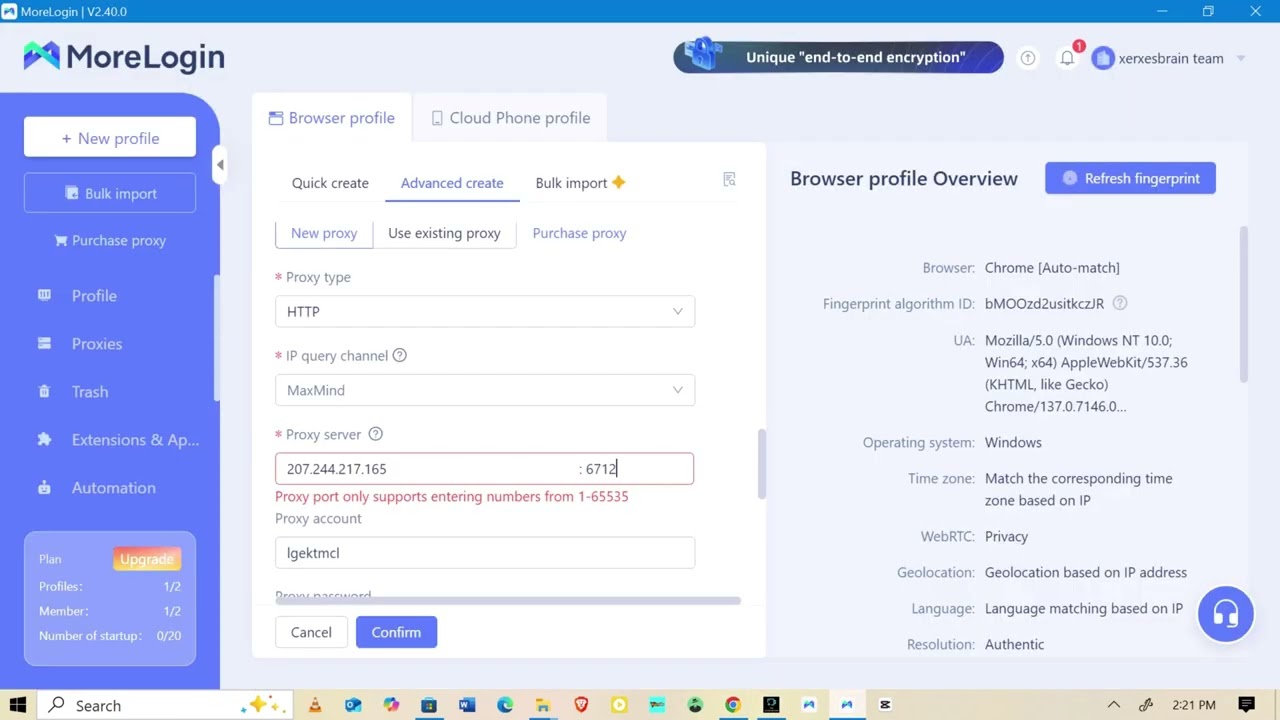Viewport: 1280px width, 720px height.
Task: Switch to the Cloud Phone profile tab
Action: click(x=510, y=118)
